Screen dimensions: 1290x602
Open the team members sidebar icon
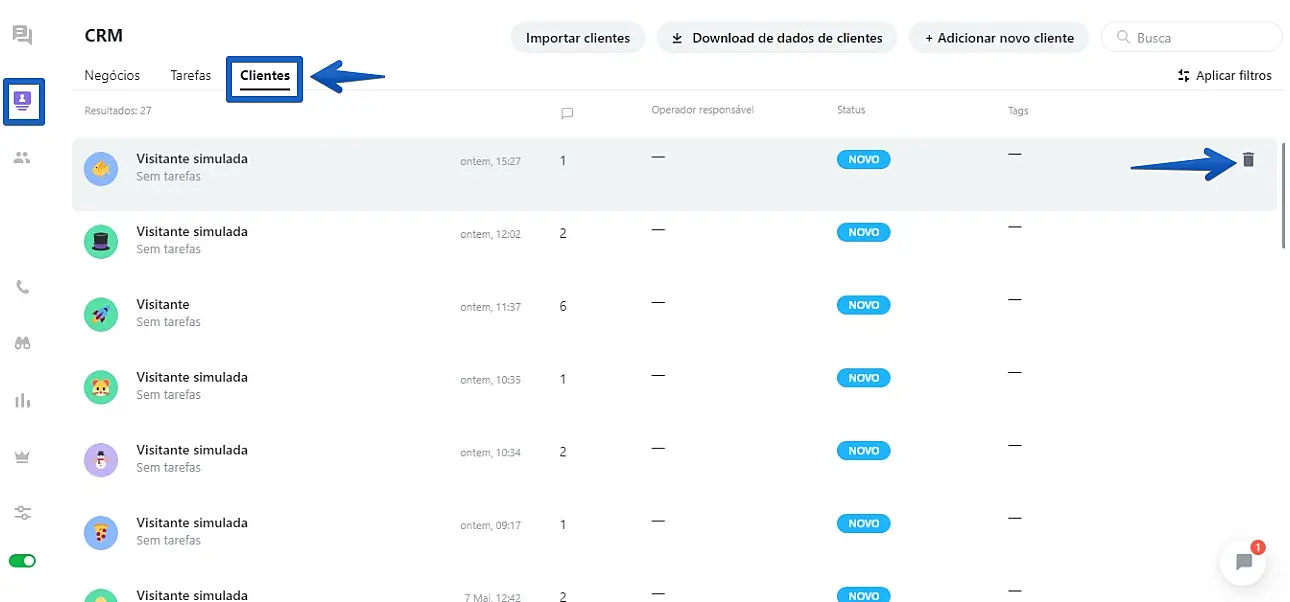[x=22, y=157]
